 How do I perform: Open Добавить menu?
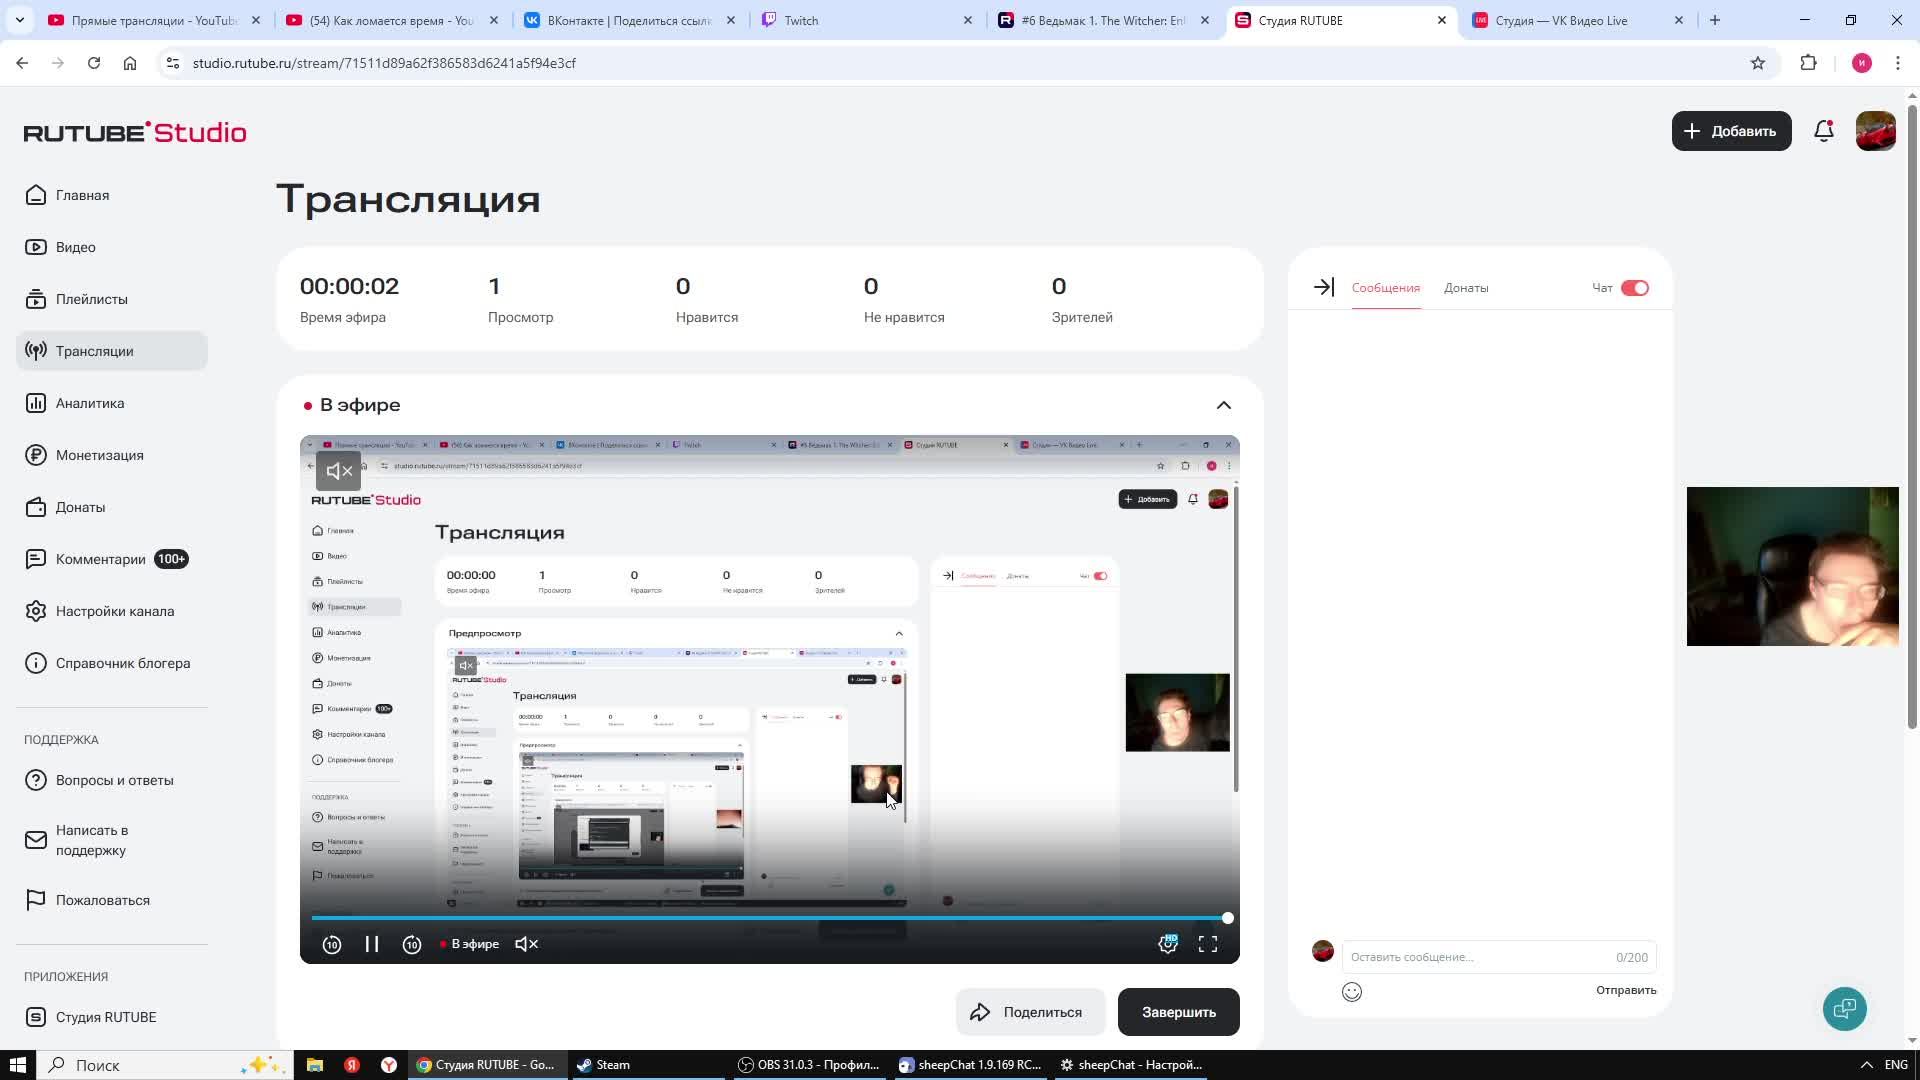coord(1731,131)
